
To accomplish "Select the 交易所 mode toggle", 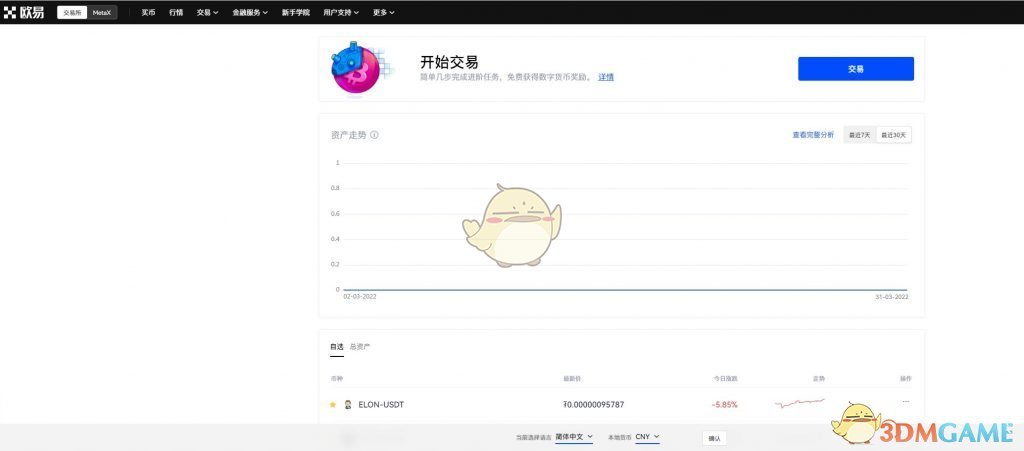I will click(x=72, y=12).
